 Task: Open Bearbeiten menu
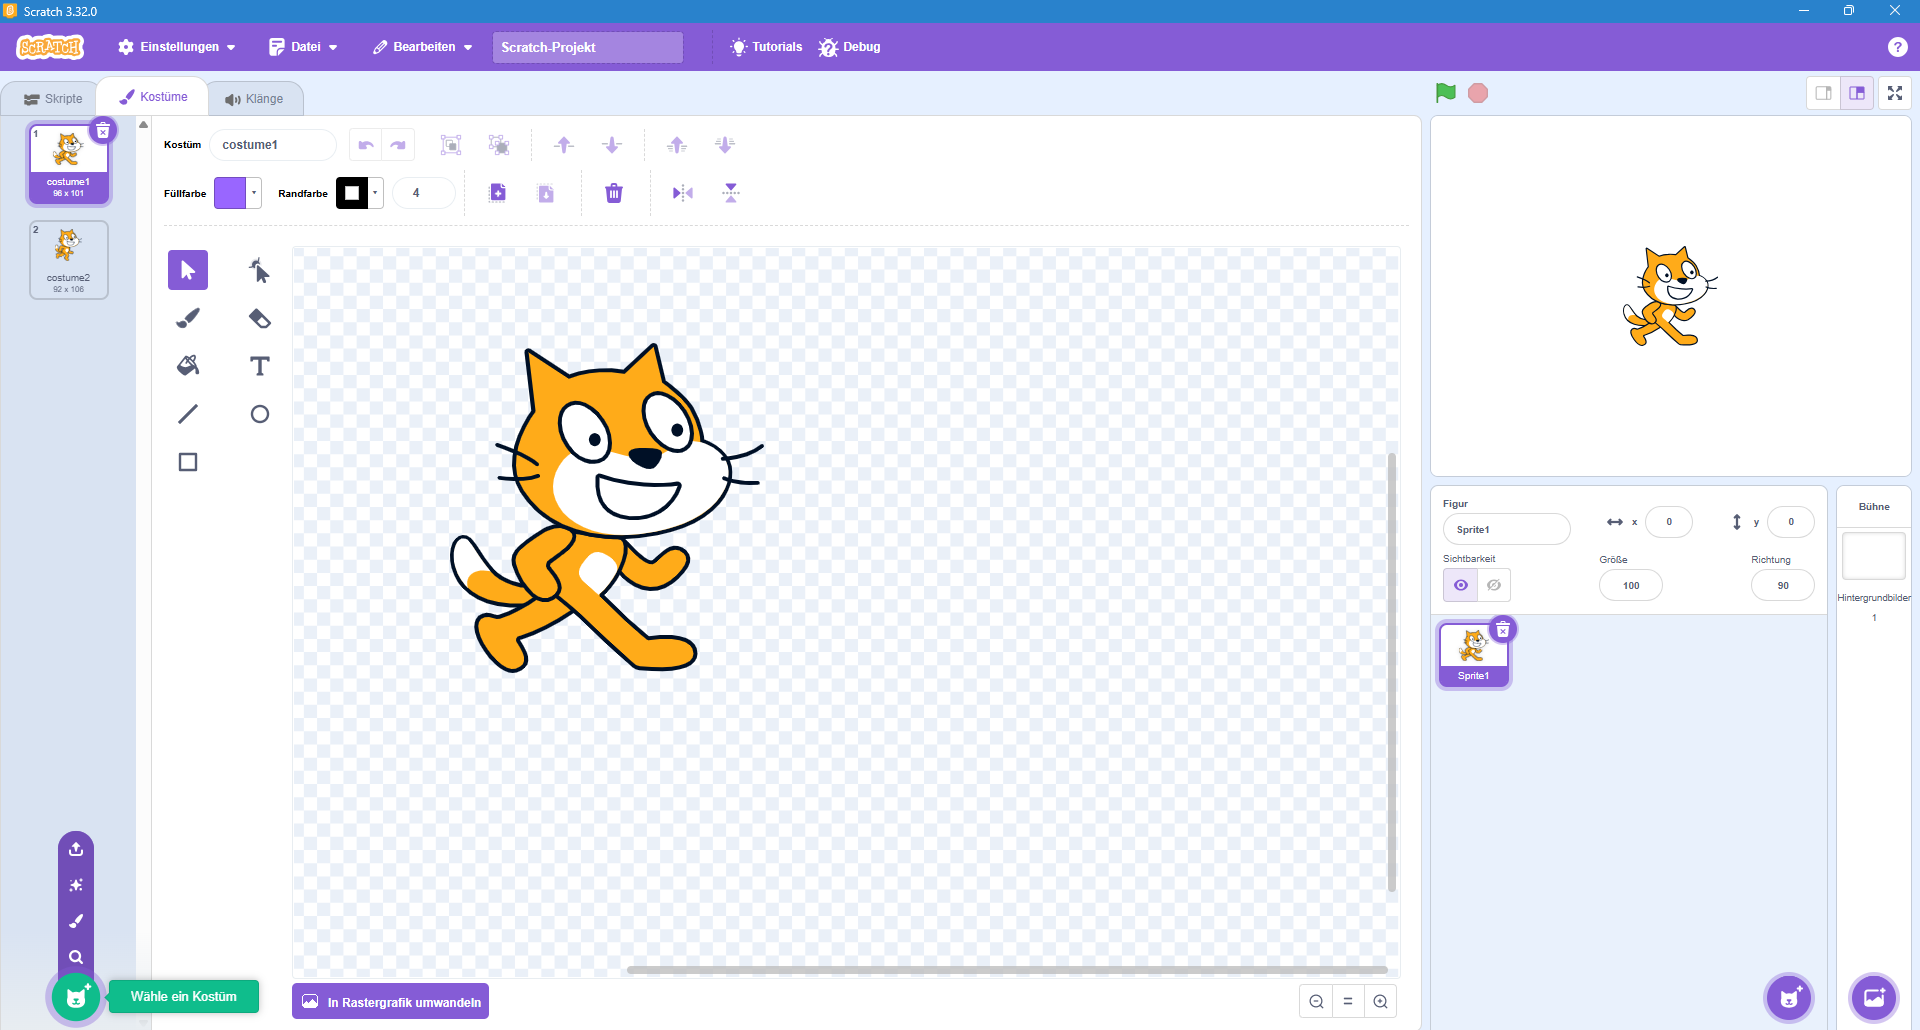point(422,47)
